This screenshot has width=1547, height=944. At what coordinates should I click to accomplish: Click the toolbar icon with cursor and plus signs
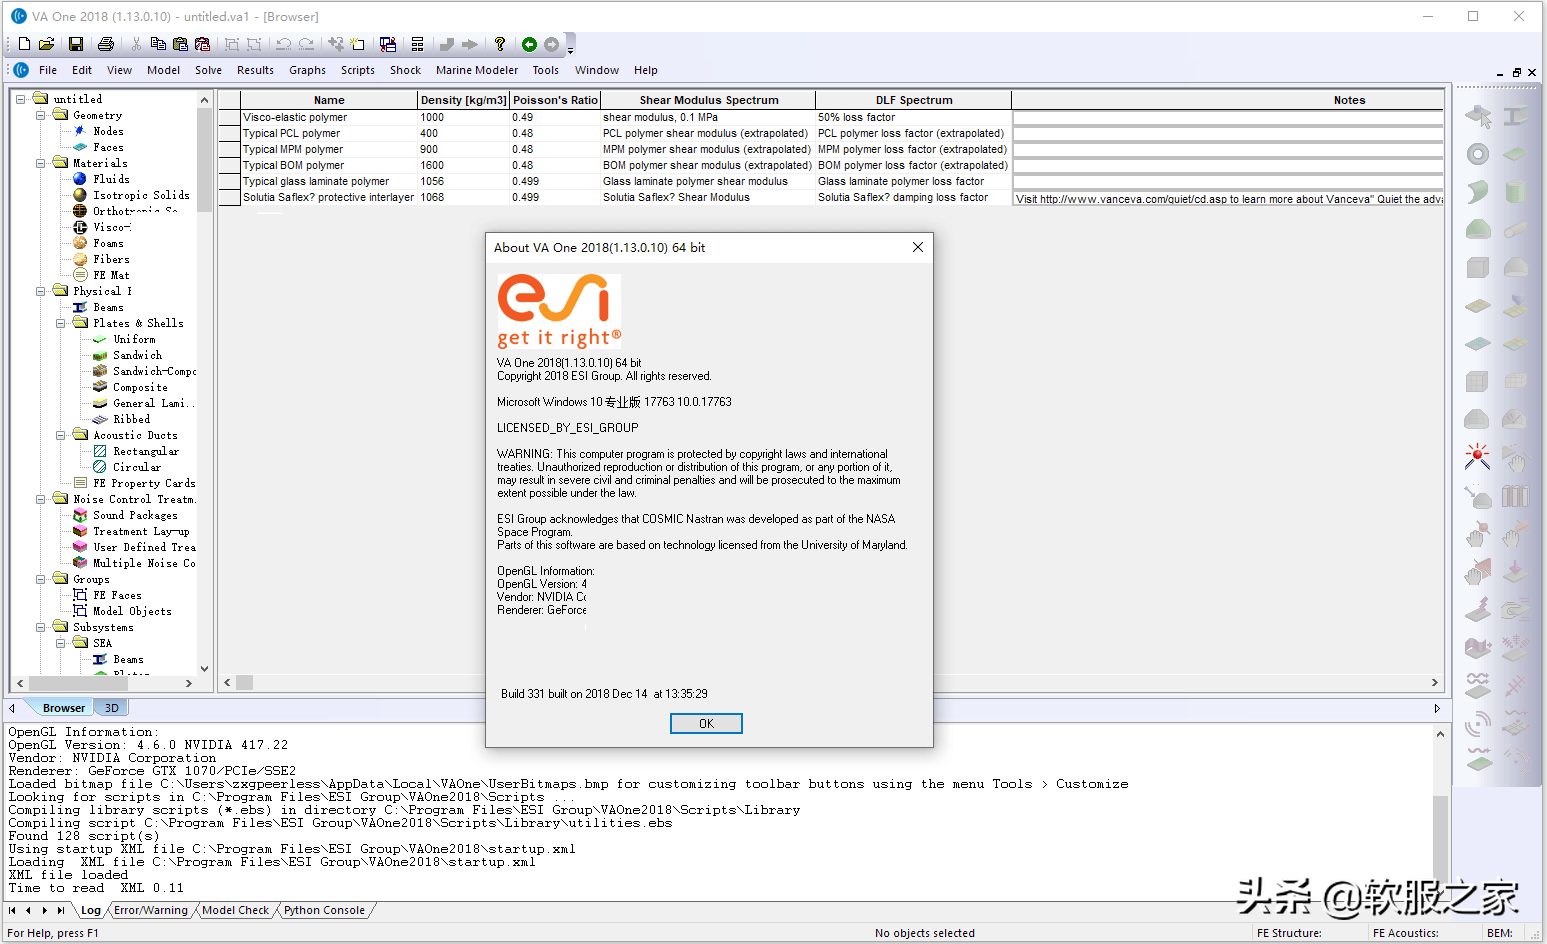coord(336,44)
